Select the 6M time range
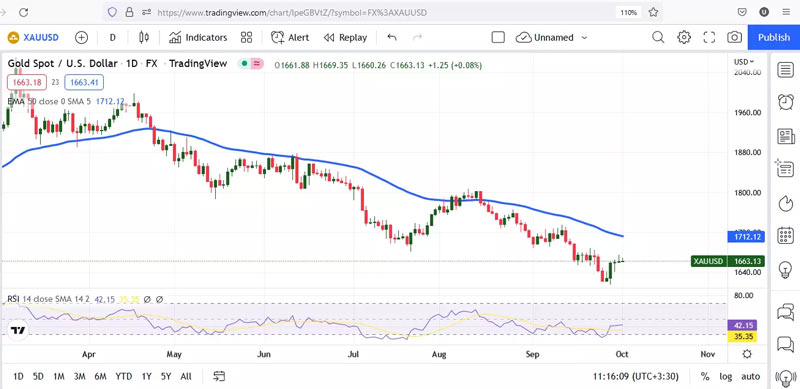This screenshot has width=800, height=389. [x=100, y=376]
